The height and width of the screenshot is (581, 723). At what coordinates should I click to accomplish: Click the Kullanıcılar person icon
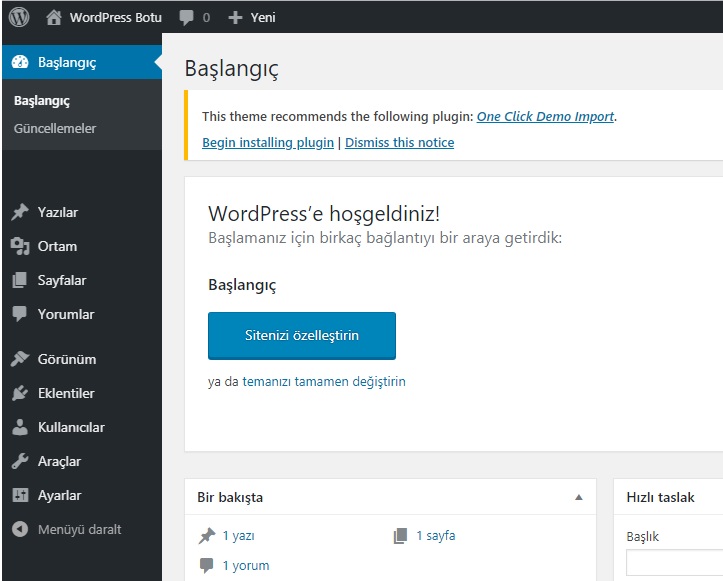point(20,427)
